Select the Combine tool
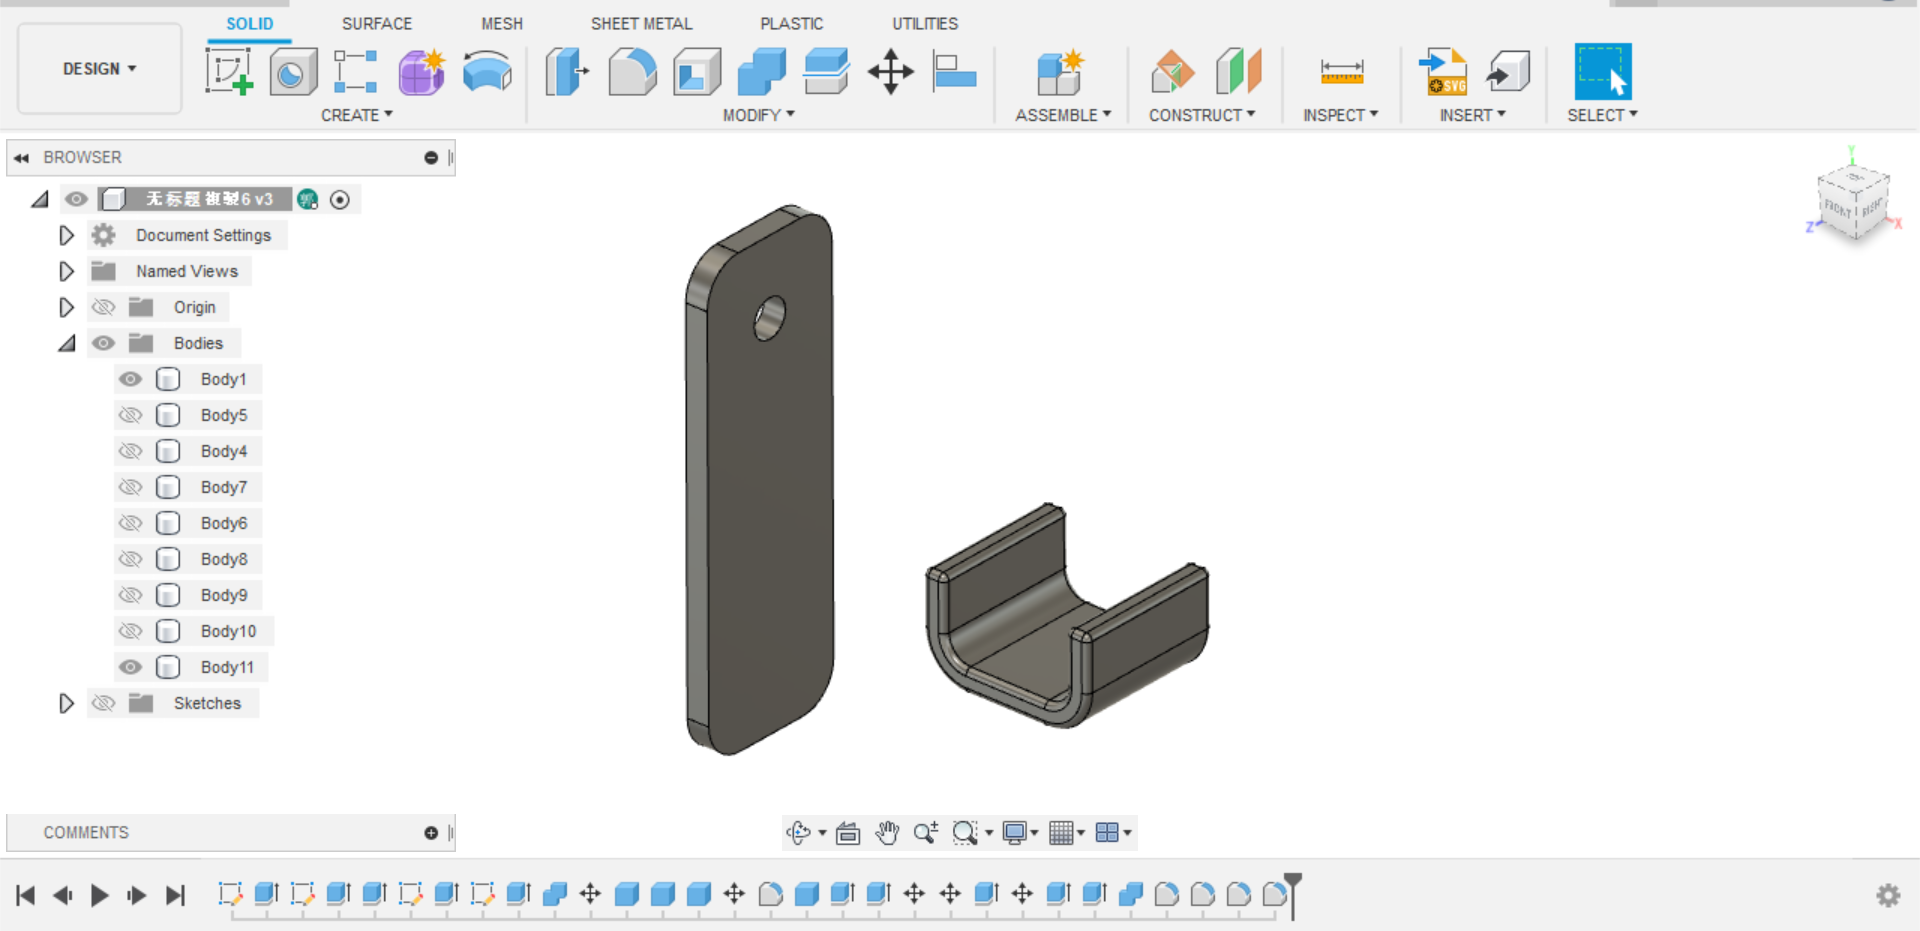The height and width of the screenshot is (931, 1920). [759, 70]
